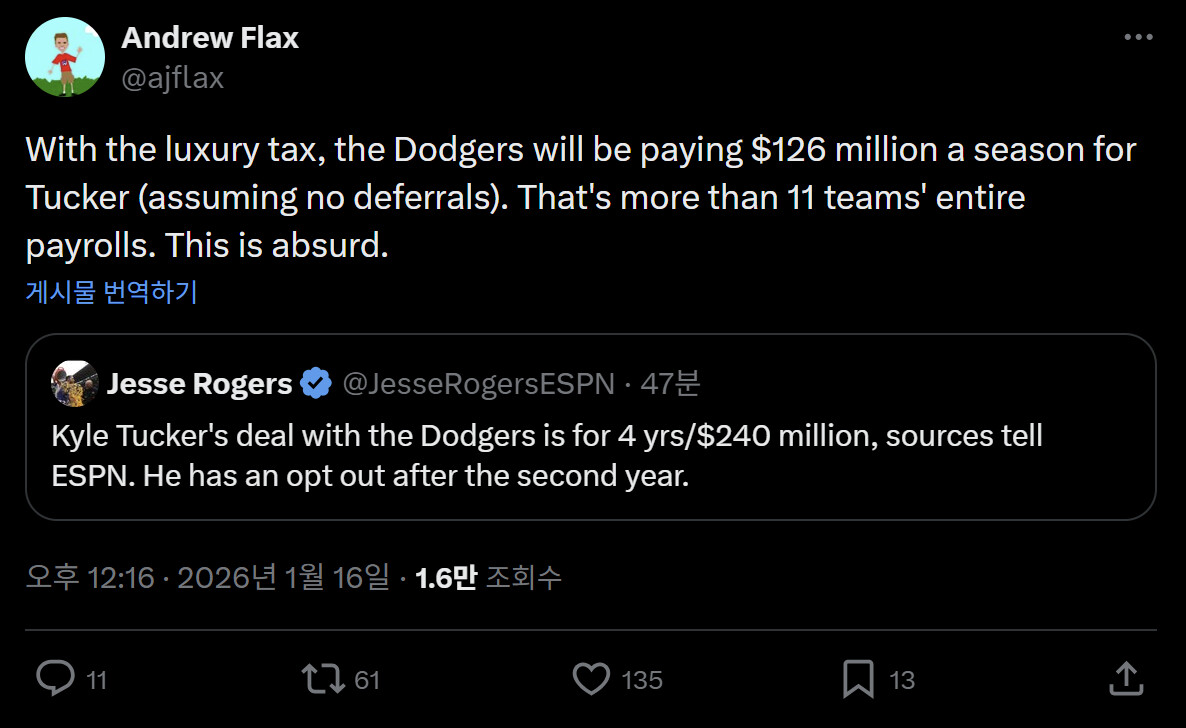Open the three-dot more options menu
Image resolution: width=1186 pixels, height=728 pixels.
pyautogui.click(x=1138, y=38)
